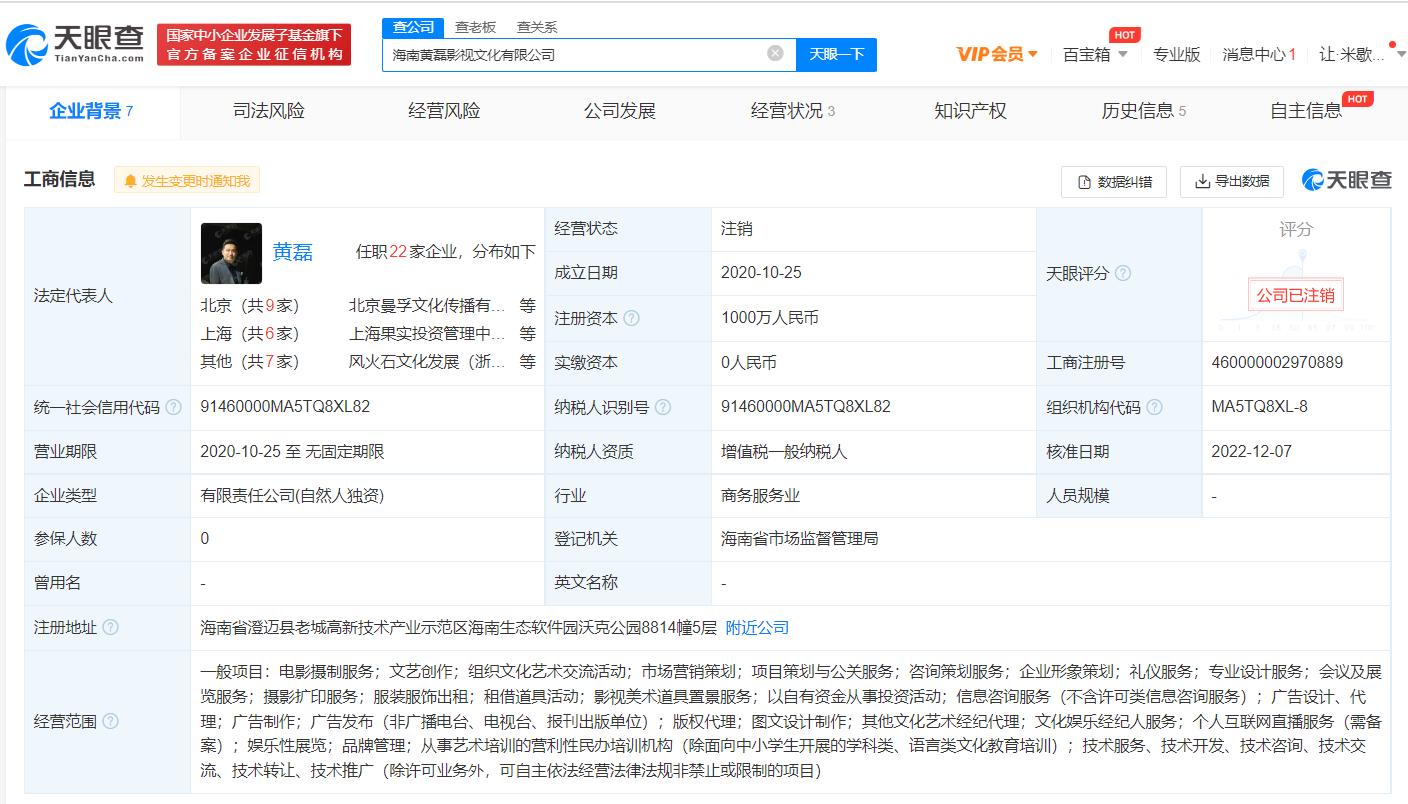Screen dimensions: 1408x804
Task: Click the 公司已注销 score stamp
Action: [1295, 296]
